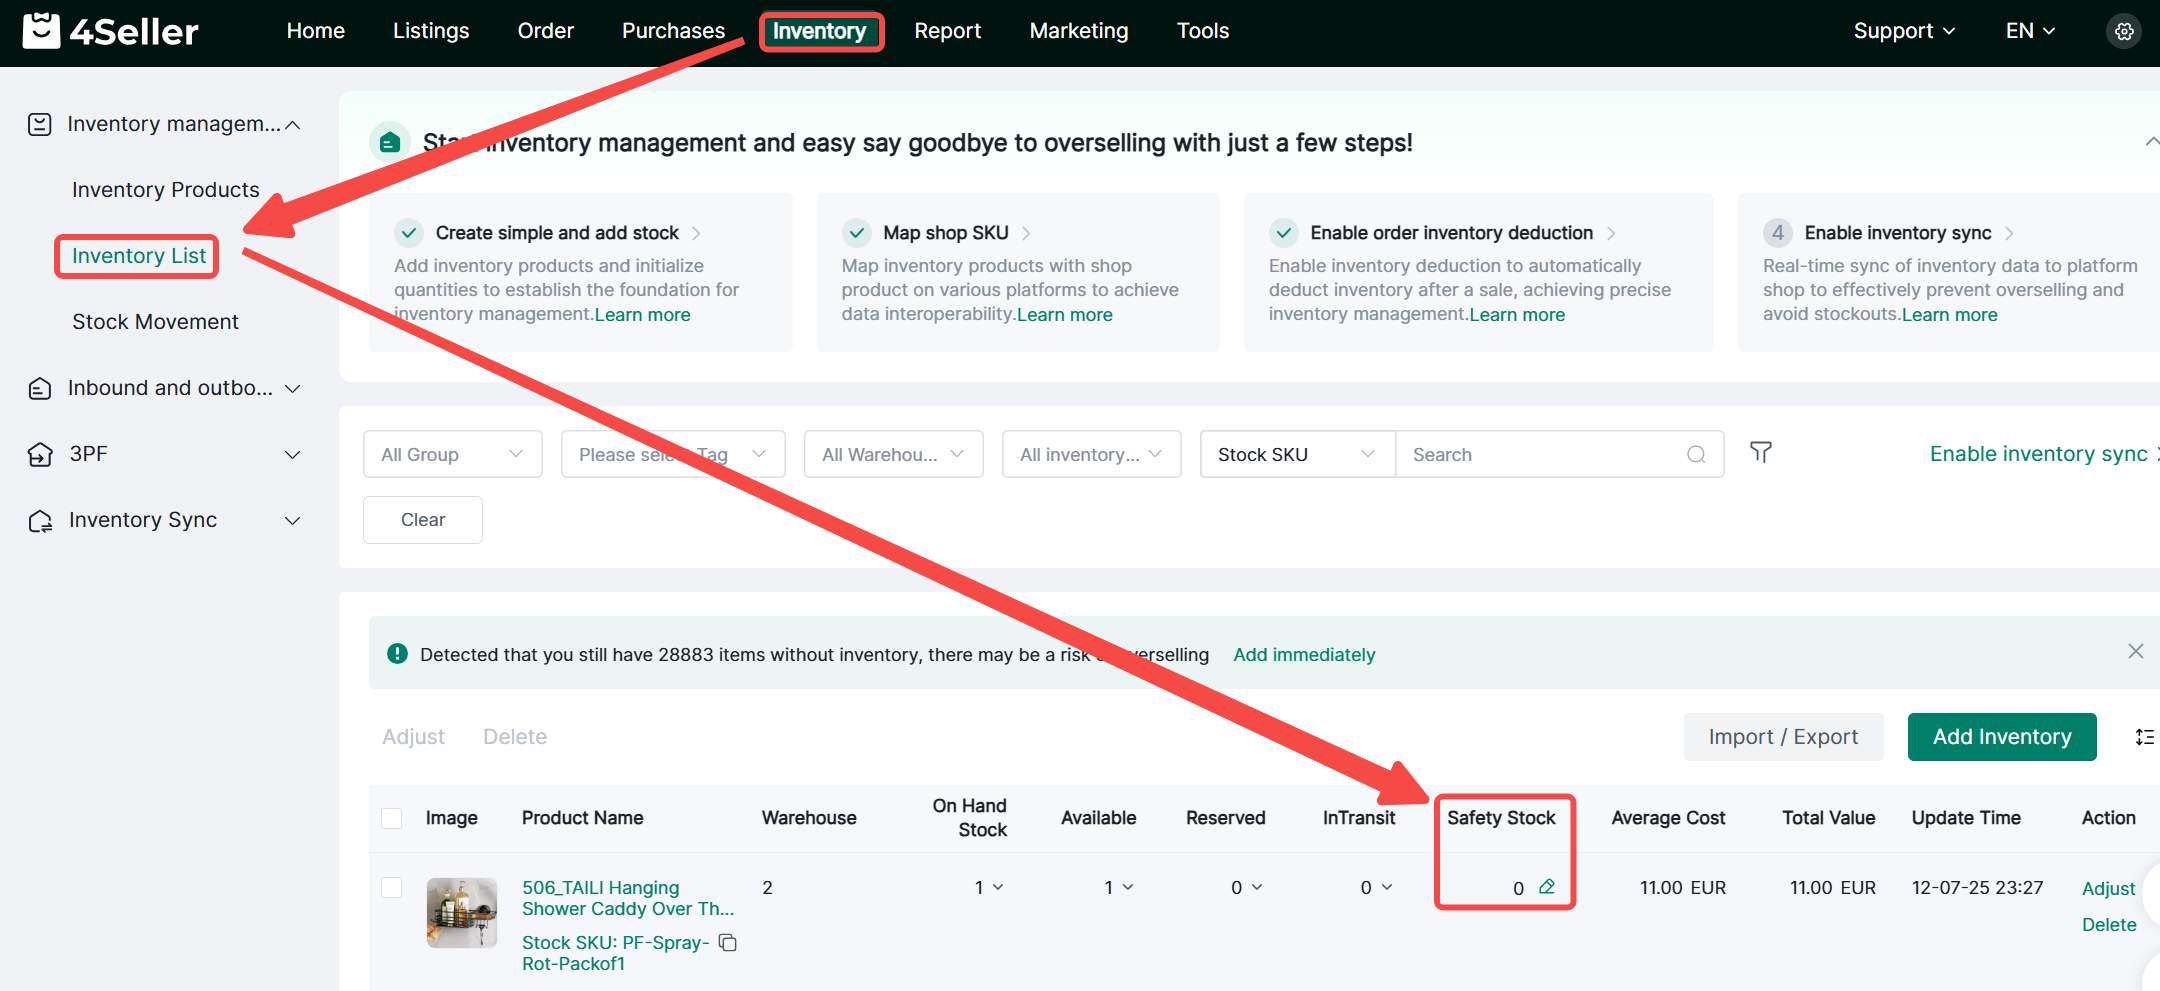Open the column settings list icon

point(2144,737)
